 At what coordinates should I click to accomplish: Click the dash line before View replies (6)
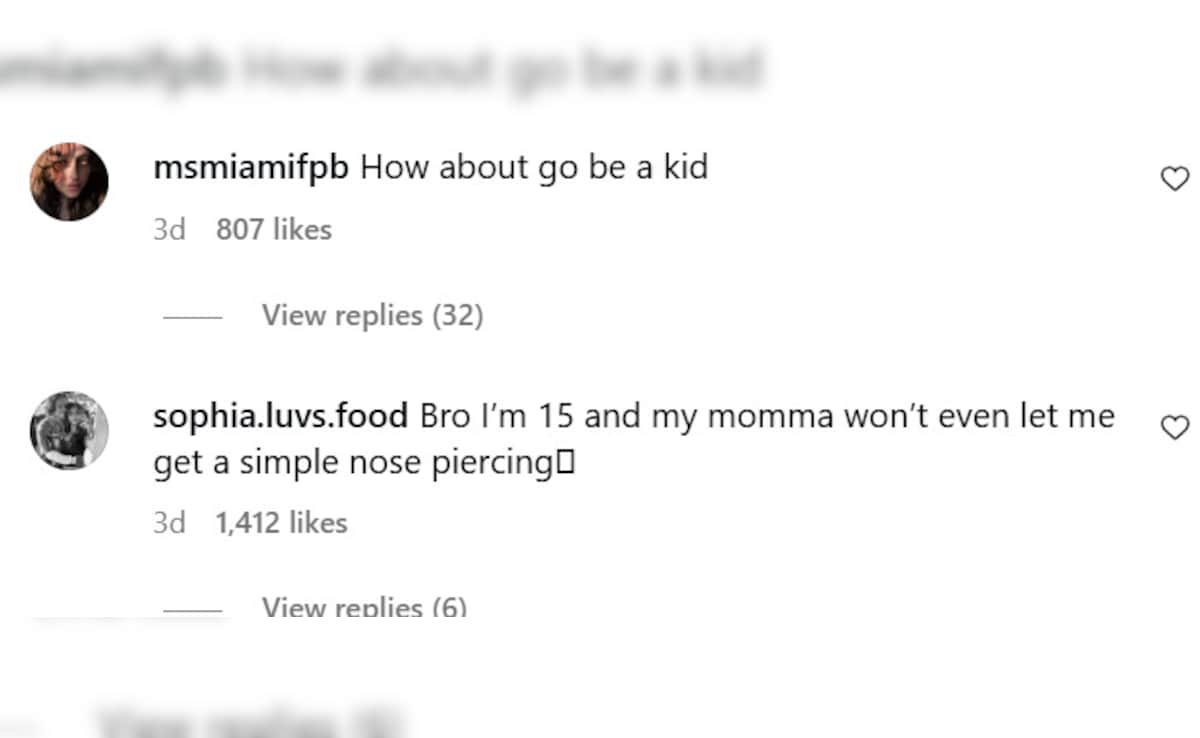coord(192,608)
